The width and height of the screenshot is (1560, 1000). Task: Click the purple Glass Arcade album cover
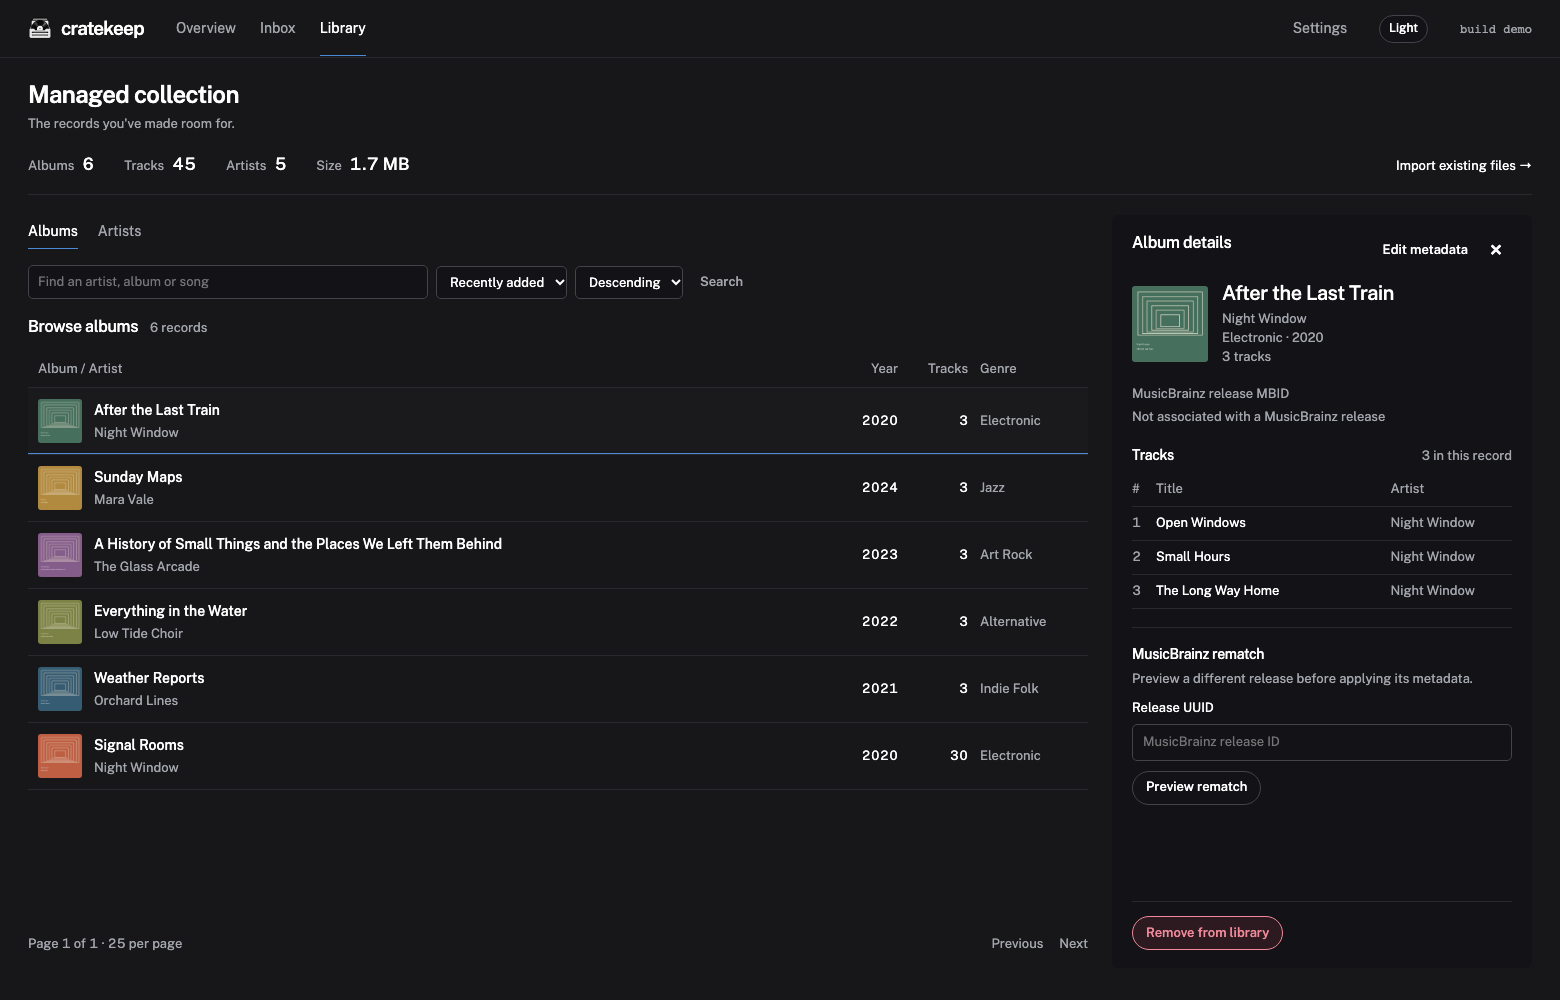point(60,555)
